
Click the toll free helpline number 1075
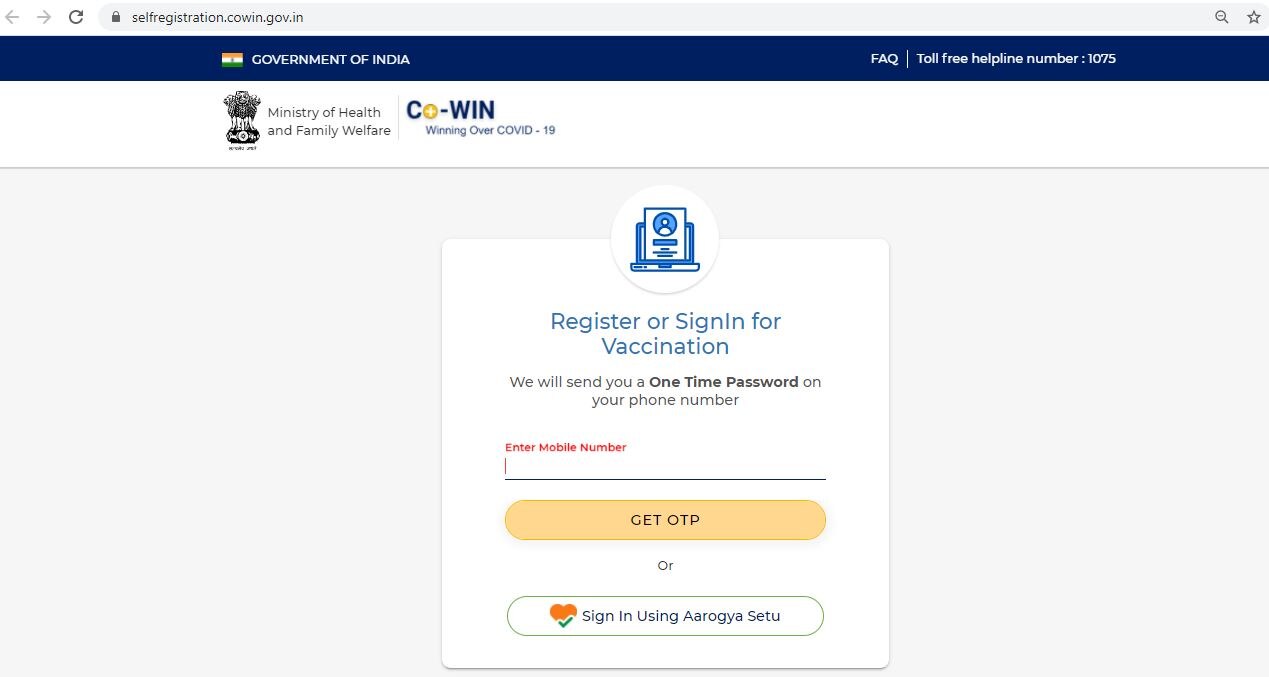pos(1016,59)
